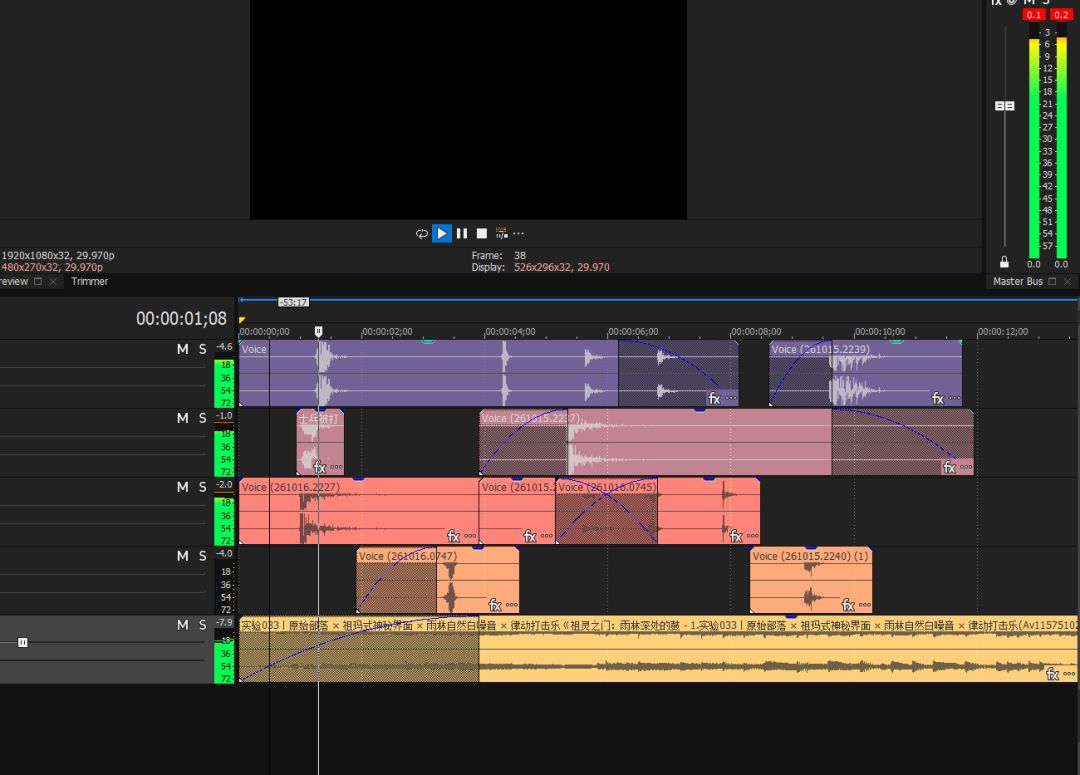Click the Master Bus volume fader handle

(x=1005, y=105)
